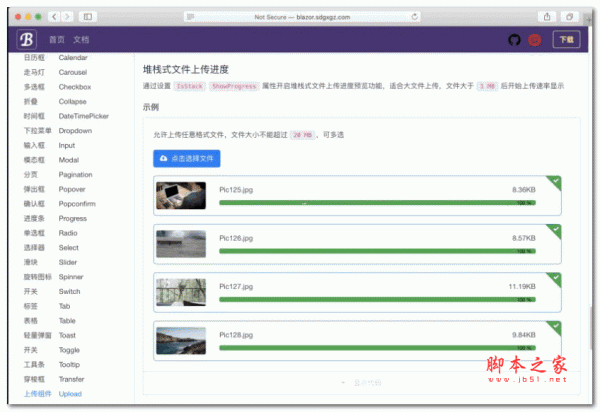Open the Spinner sidebar entry
The image size is (600, 412).
(71, 277)
